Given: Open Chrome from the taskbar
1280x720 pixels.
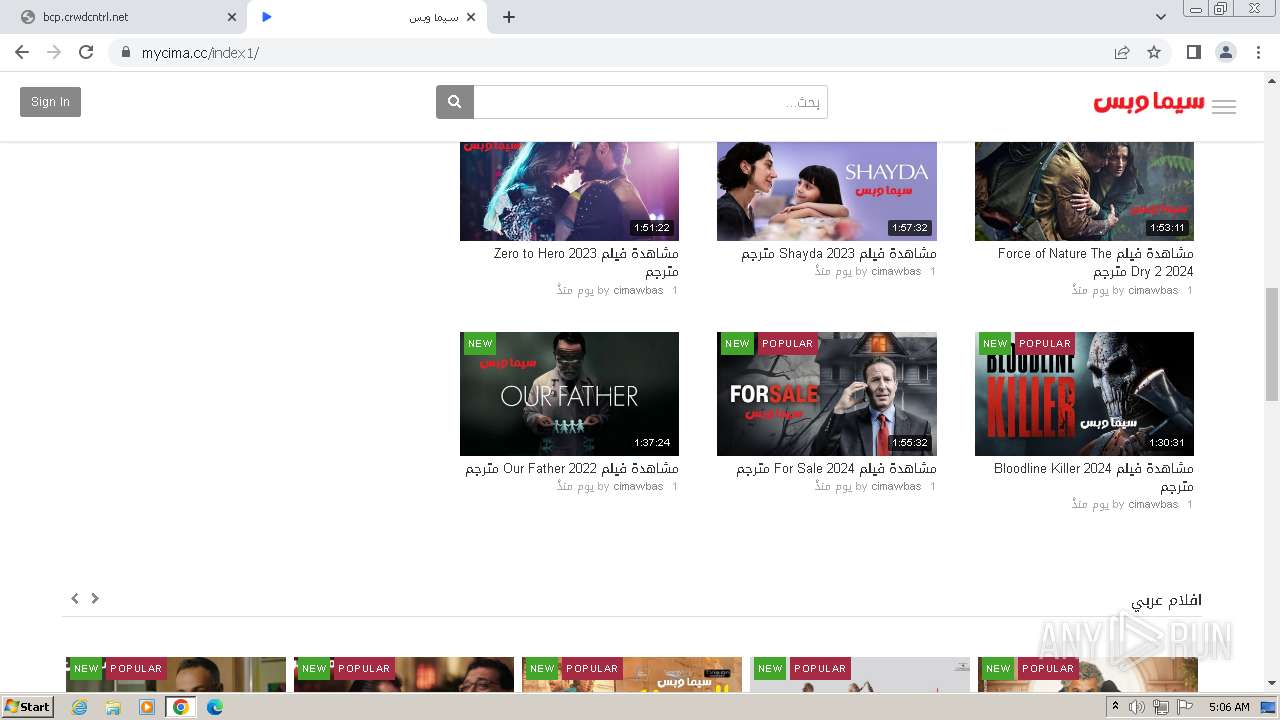Looking at the screenshot, I should coord(180,707).
